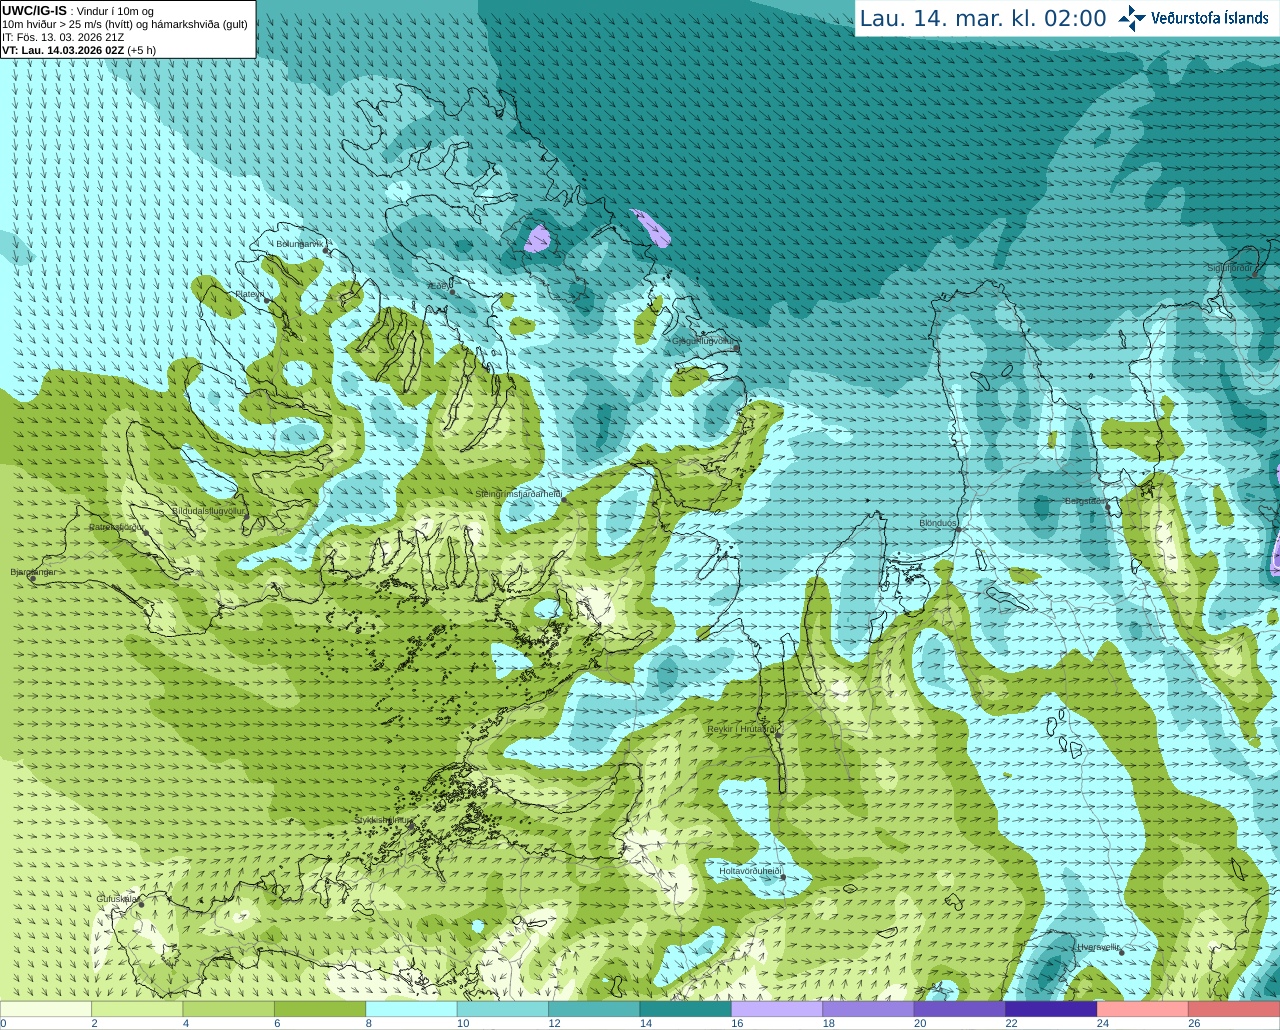Image resolution: width=1280 pixels, height=1030 pixels.
Task: Click the 'Lau. 14. mar. kl. 02:00' timestamp
Action: pyautogui.click(x=983, y=19)
